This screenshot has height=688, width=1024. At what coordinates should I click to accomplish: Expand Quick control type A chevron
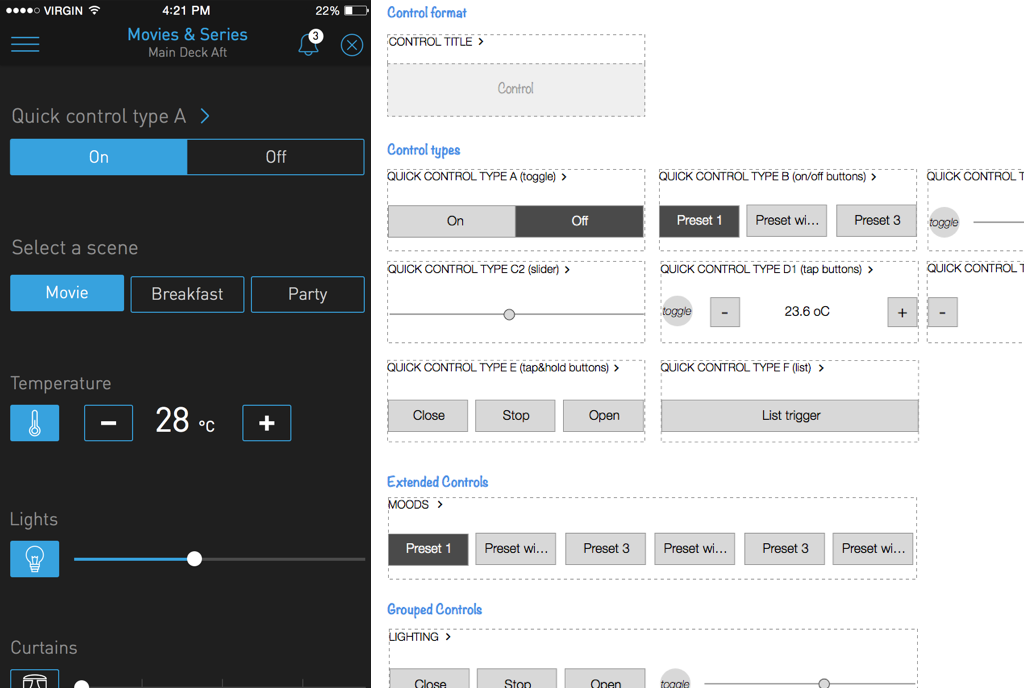[x=205, y=116]
